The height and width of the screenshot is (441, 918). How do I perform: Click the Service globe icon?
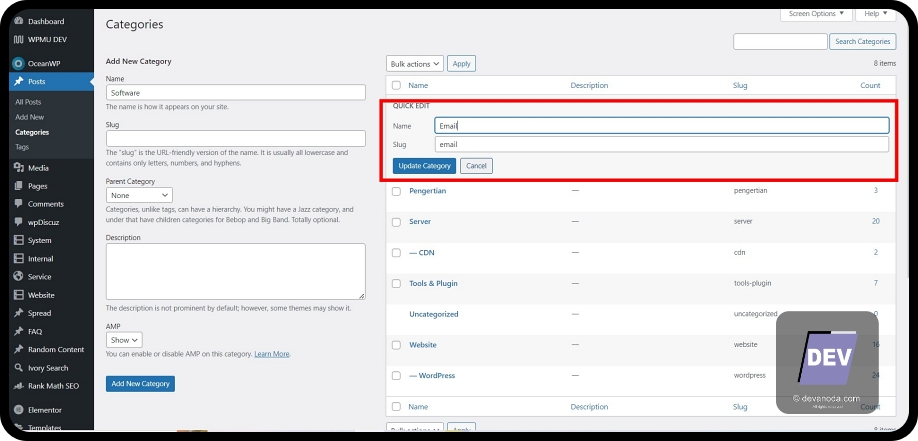pos(18,276)
